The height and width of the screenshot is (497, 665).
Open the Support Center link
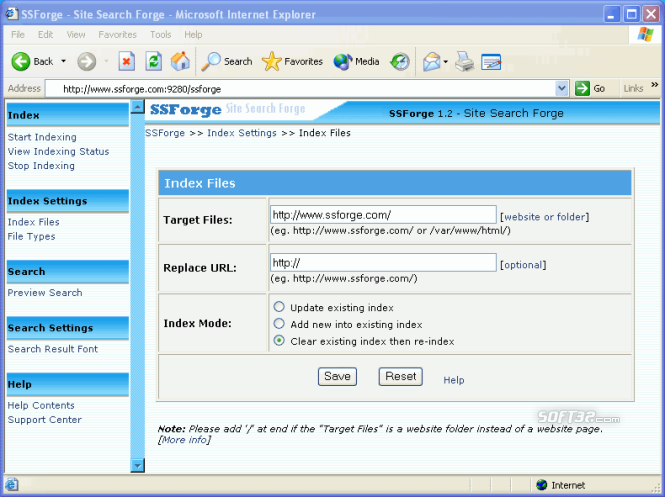point(45,420)
